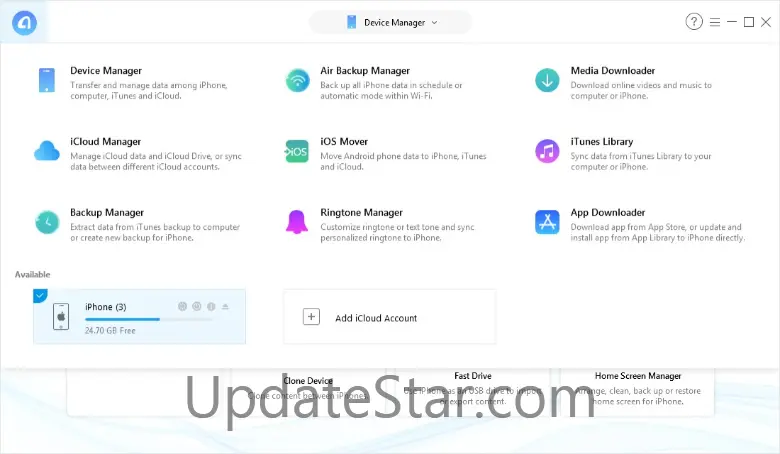Click the plus icon for adding iCloud

311,317
